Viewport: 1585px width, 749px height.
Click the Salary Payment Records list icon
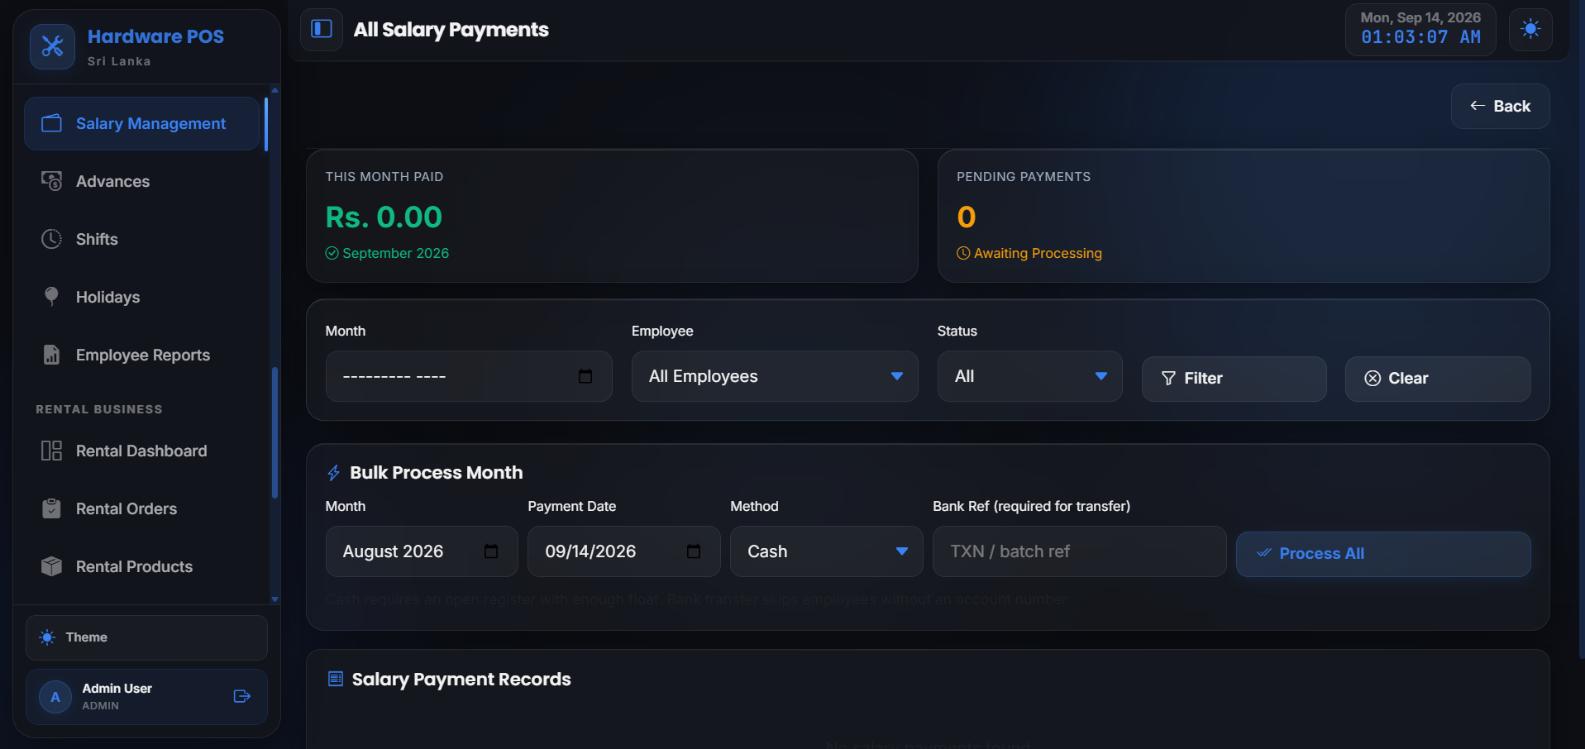coord(336,679)
